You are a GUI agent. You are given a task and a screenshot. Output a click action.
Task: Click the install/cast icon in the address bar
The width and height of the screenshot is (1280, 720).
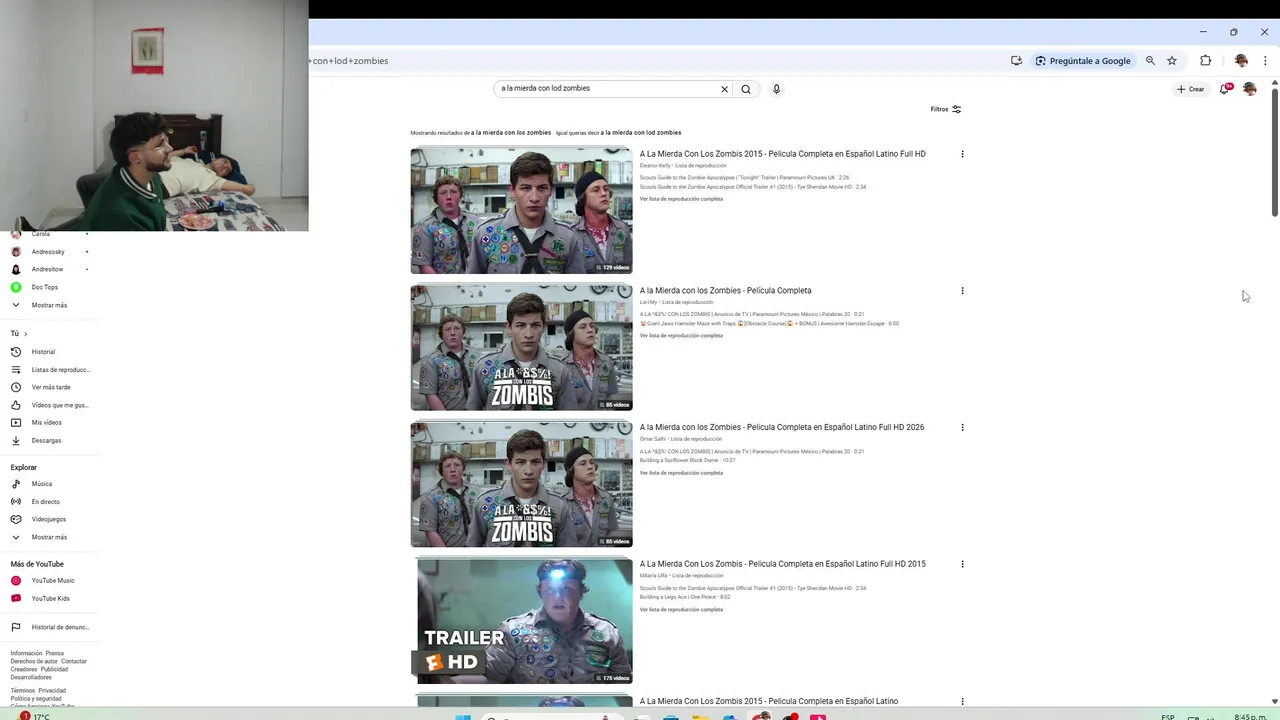point(1016,61)
